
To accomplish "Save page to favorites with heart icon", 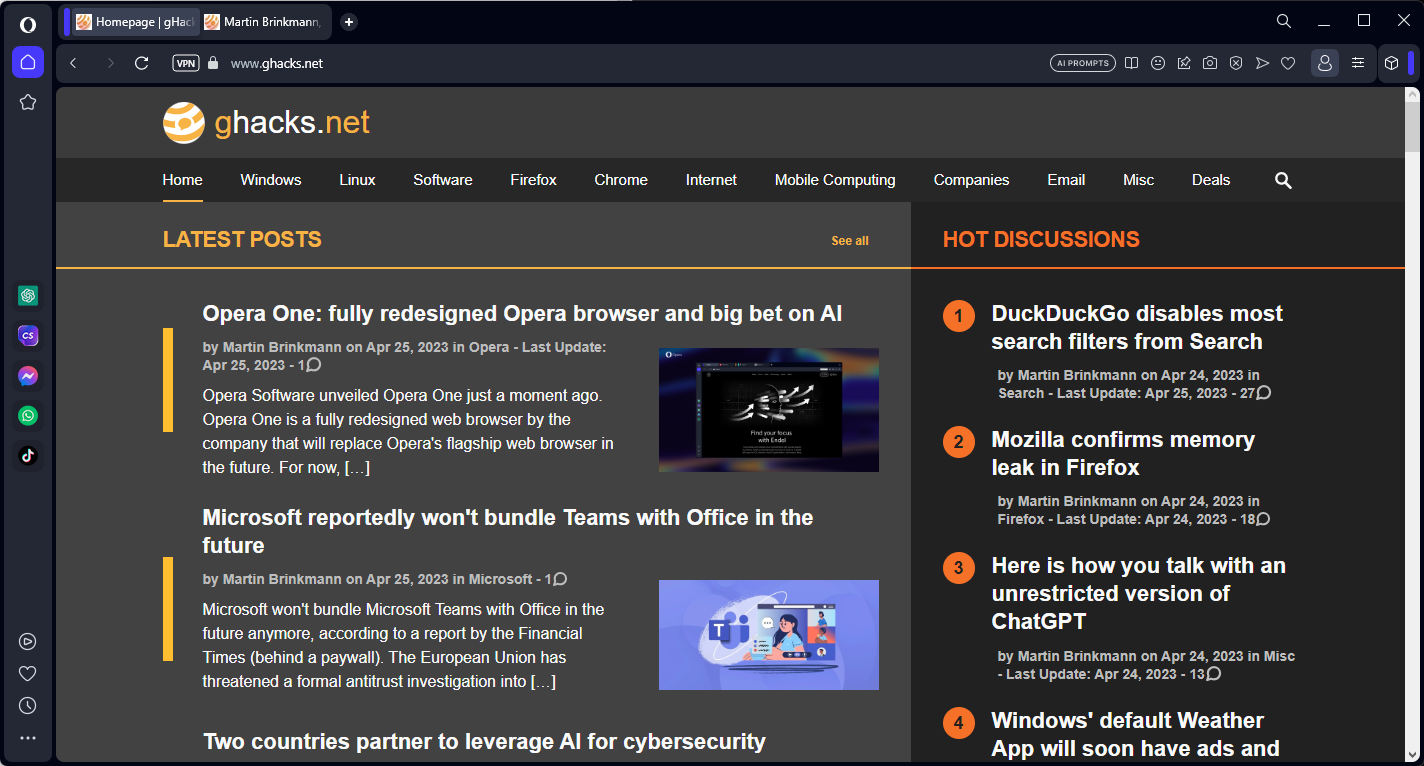I will 1288,62.
